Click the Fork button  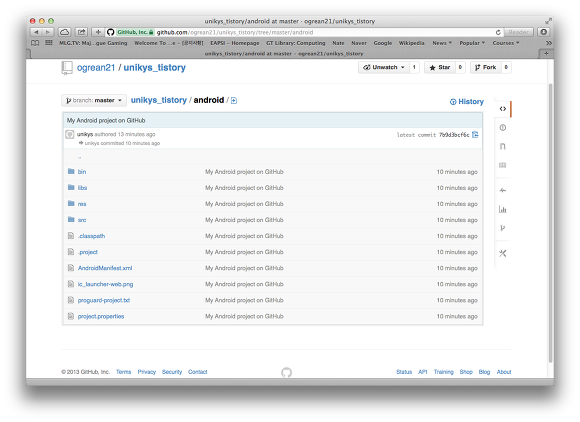tap(485, 67)
